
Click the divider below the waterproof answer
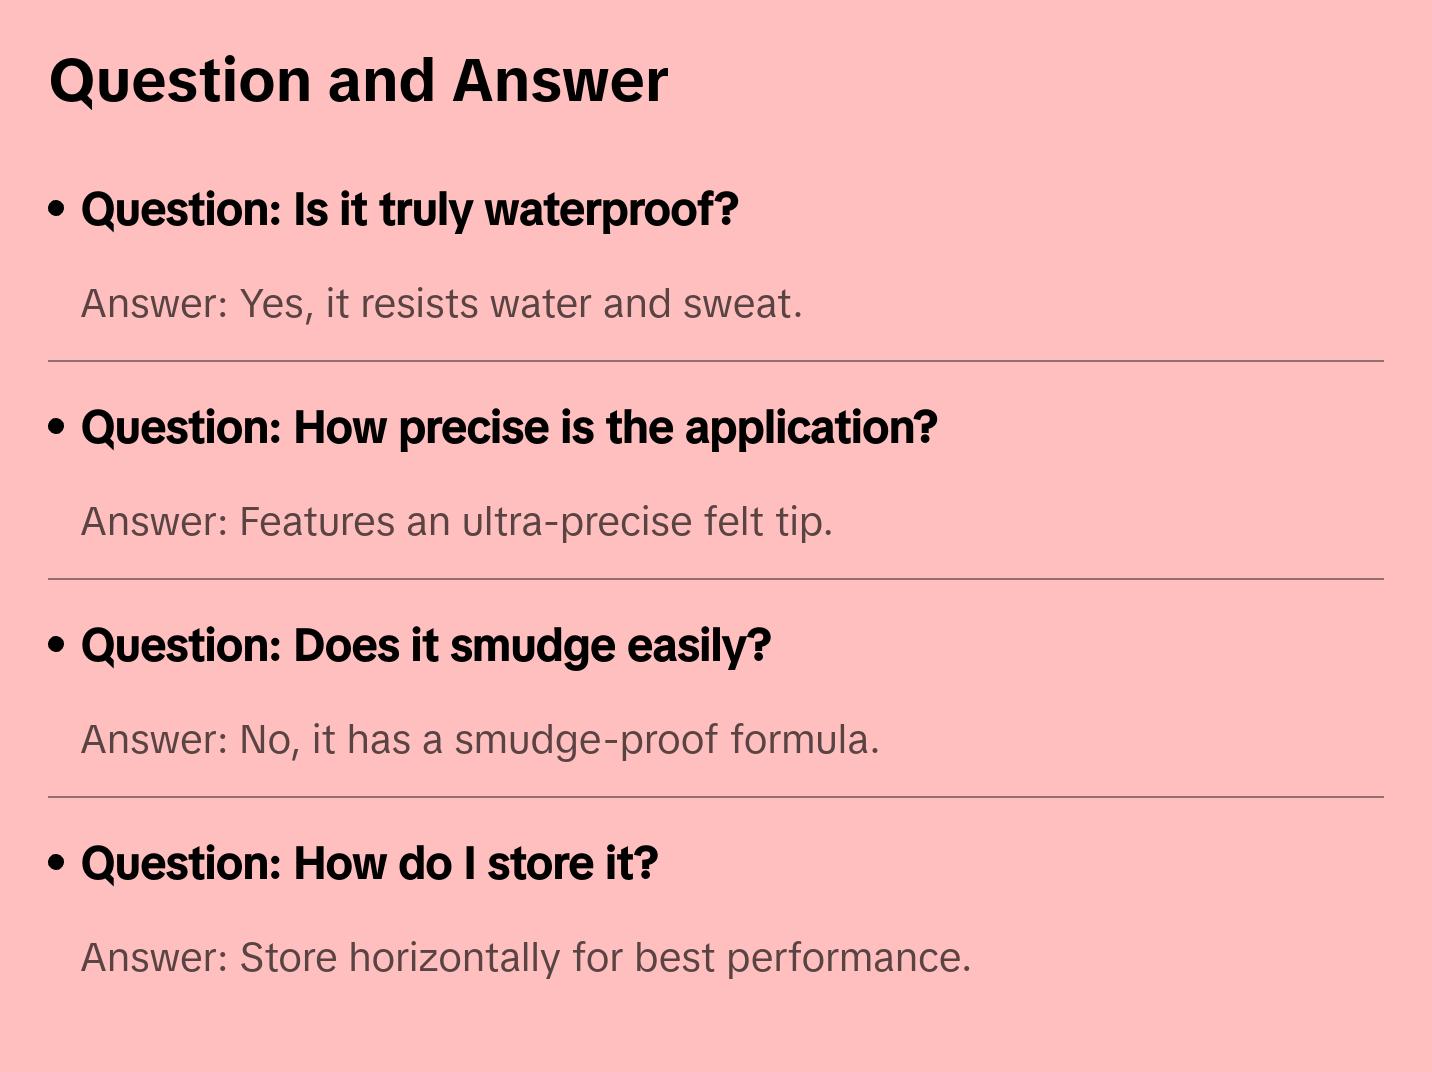pyautogui.click(x=716, y=361)
